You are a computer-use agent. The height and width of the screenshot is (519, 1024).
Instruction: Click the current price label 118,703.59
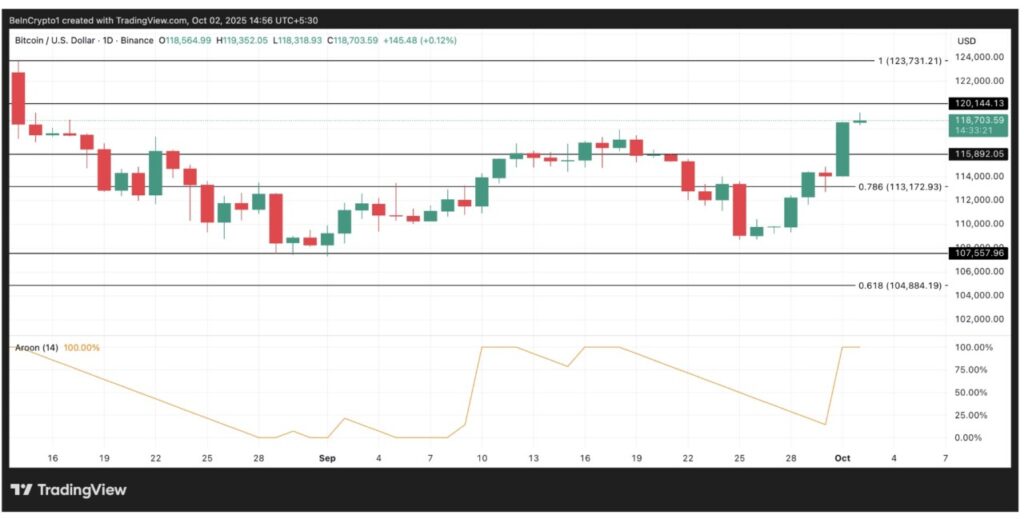(x=978, y=120)
